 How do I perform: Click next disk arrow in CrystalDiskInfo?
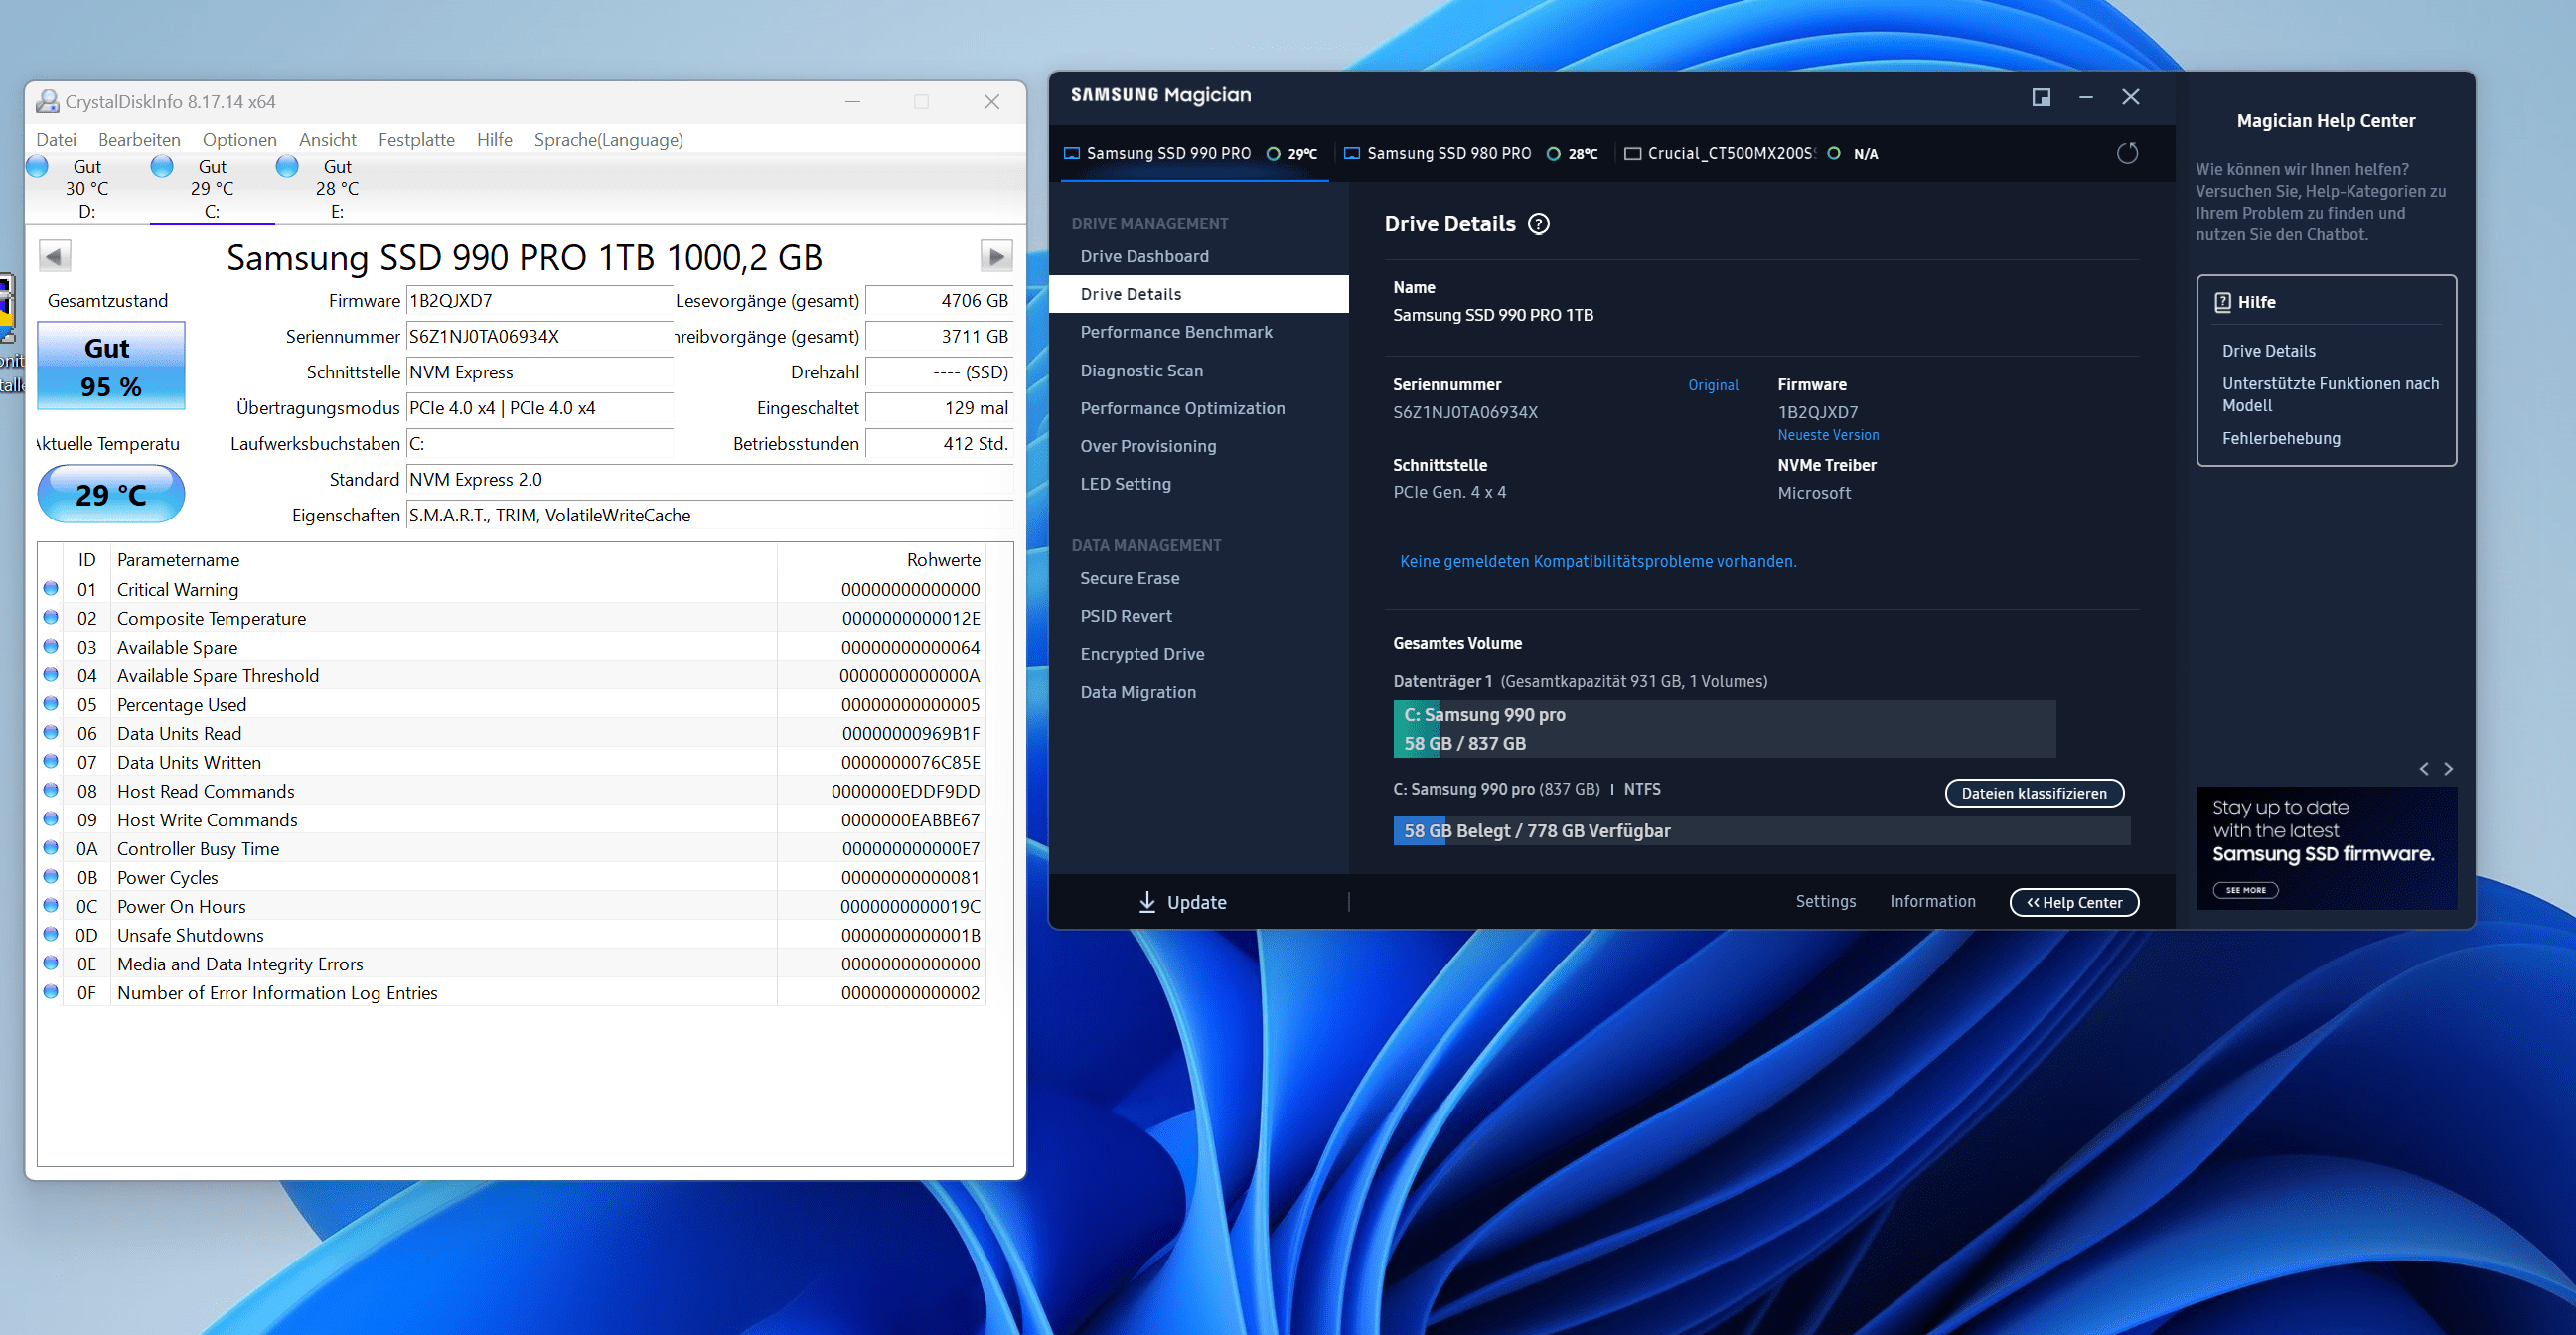[996, 257]
